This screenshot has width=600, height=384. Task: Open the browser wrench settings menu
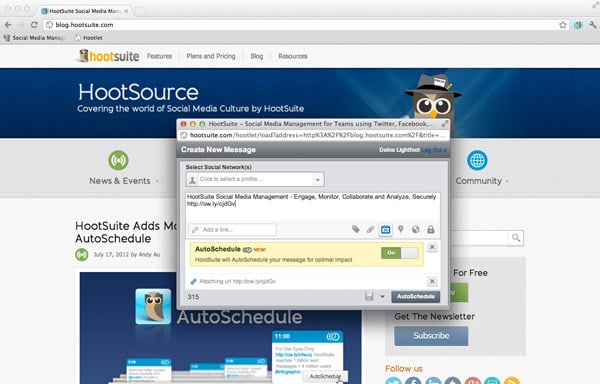(592, 25)
